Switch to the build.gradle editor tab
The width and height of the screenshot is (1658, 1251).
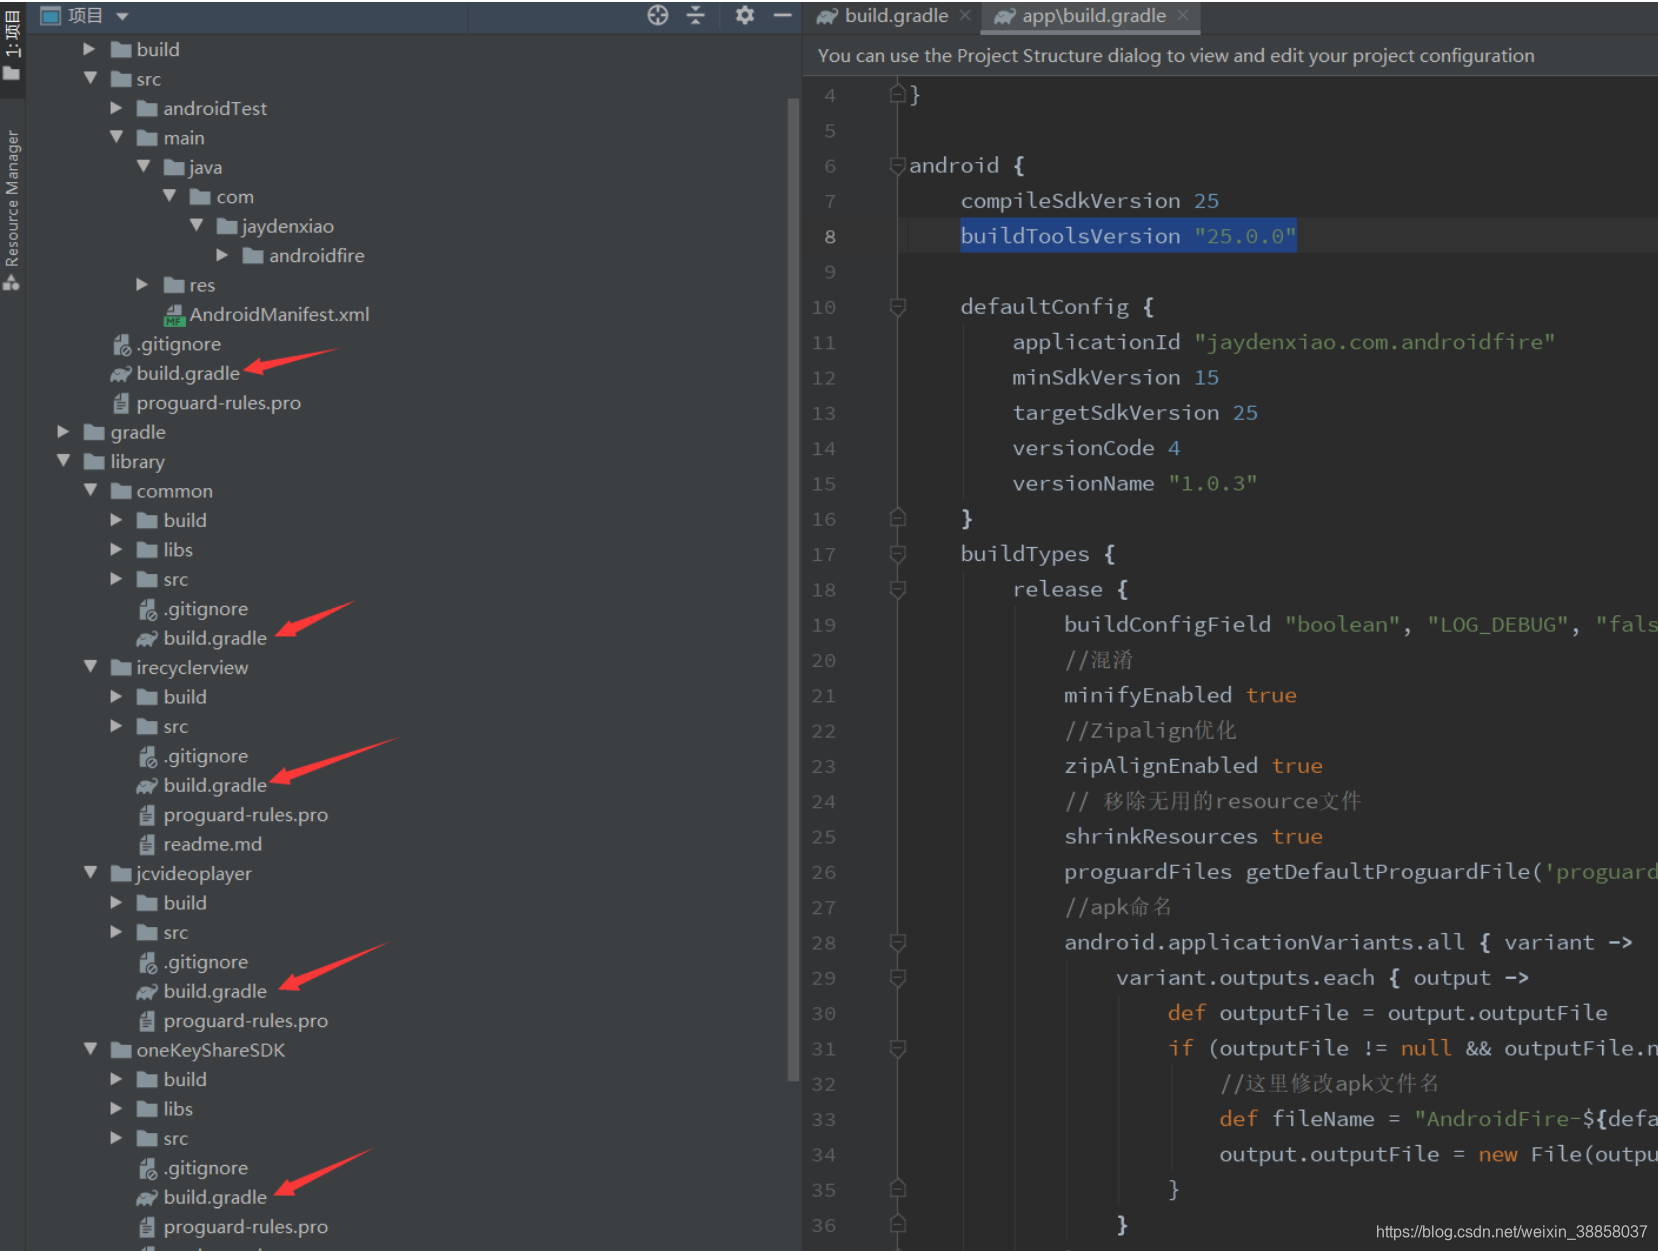pos(883,16)
